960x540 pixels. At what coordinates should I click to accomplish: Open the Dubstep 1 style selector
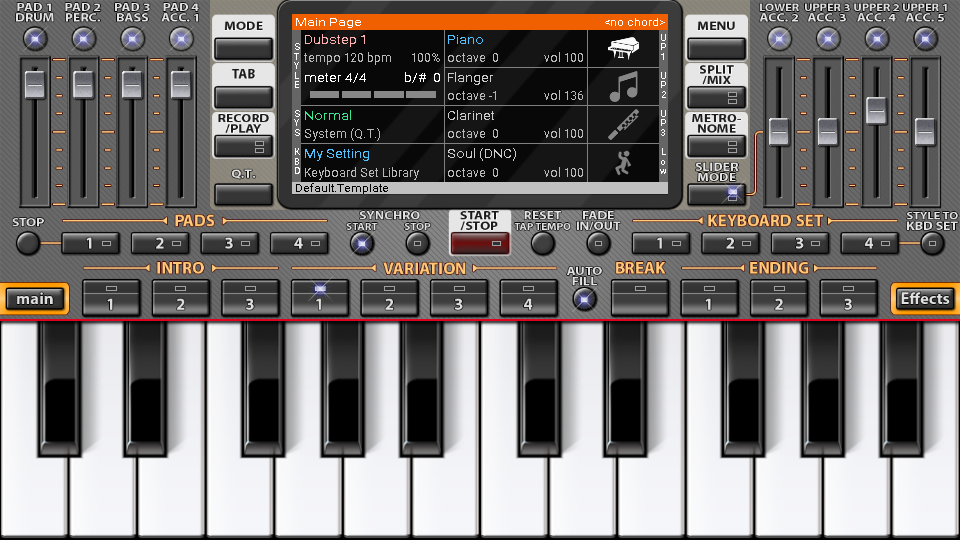[x=335, y=40]
